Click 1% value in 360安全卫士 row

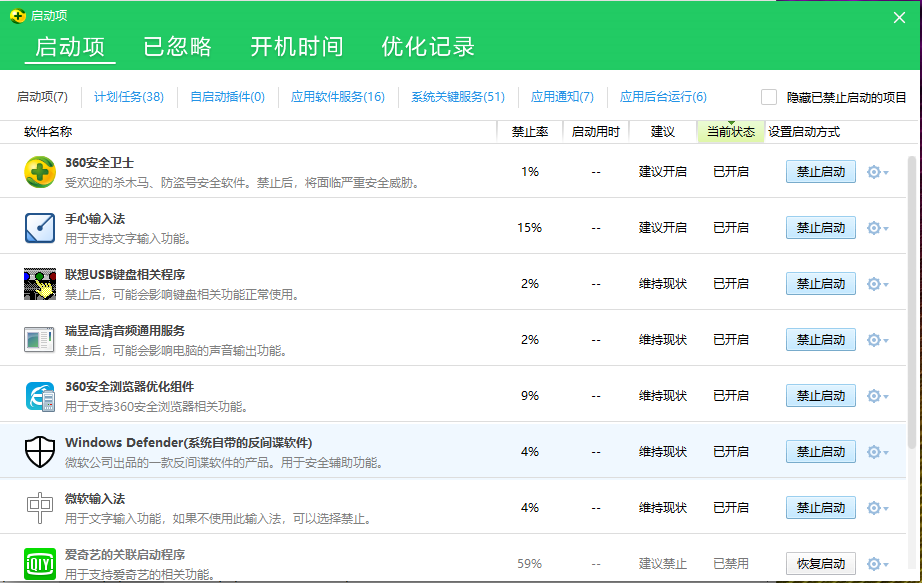530,172
